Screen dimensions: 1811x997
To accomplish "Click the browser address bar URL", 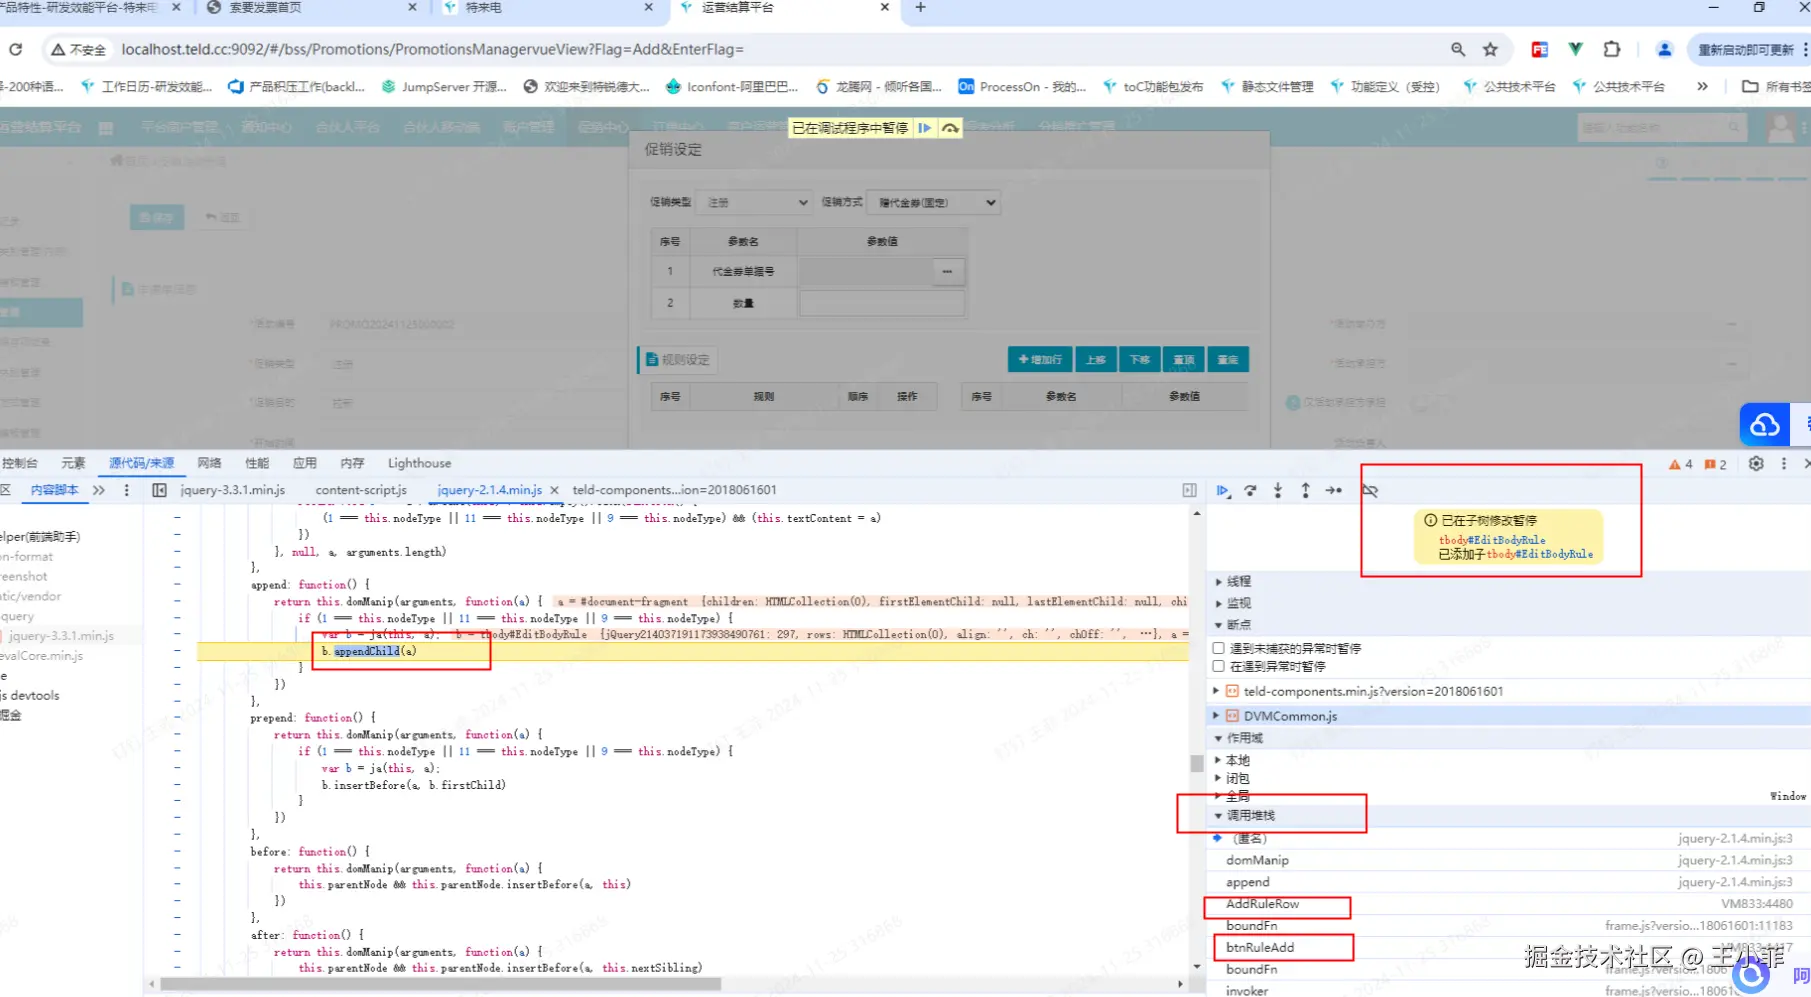I will 432,49.
